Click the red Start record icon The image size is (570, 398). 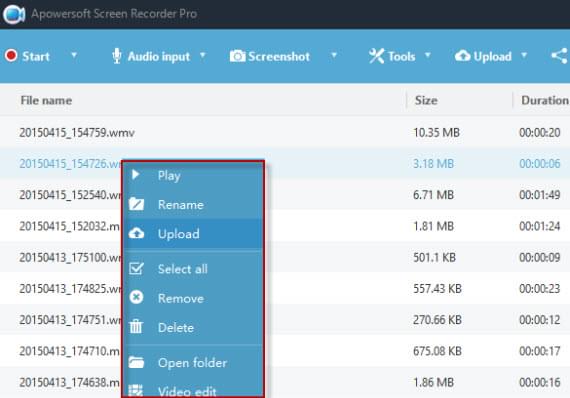pyautogui.click(x=11, y=56)
